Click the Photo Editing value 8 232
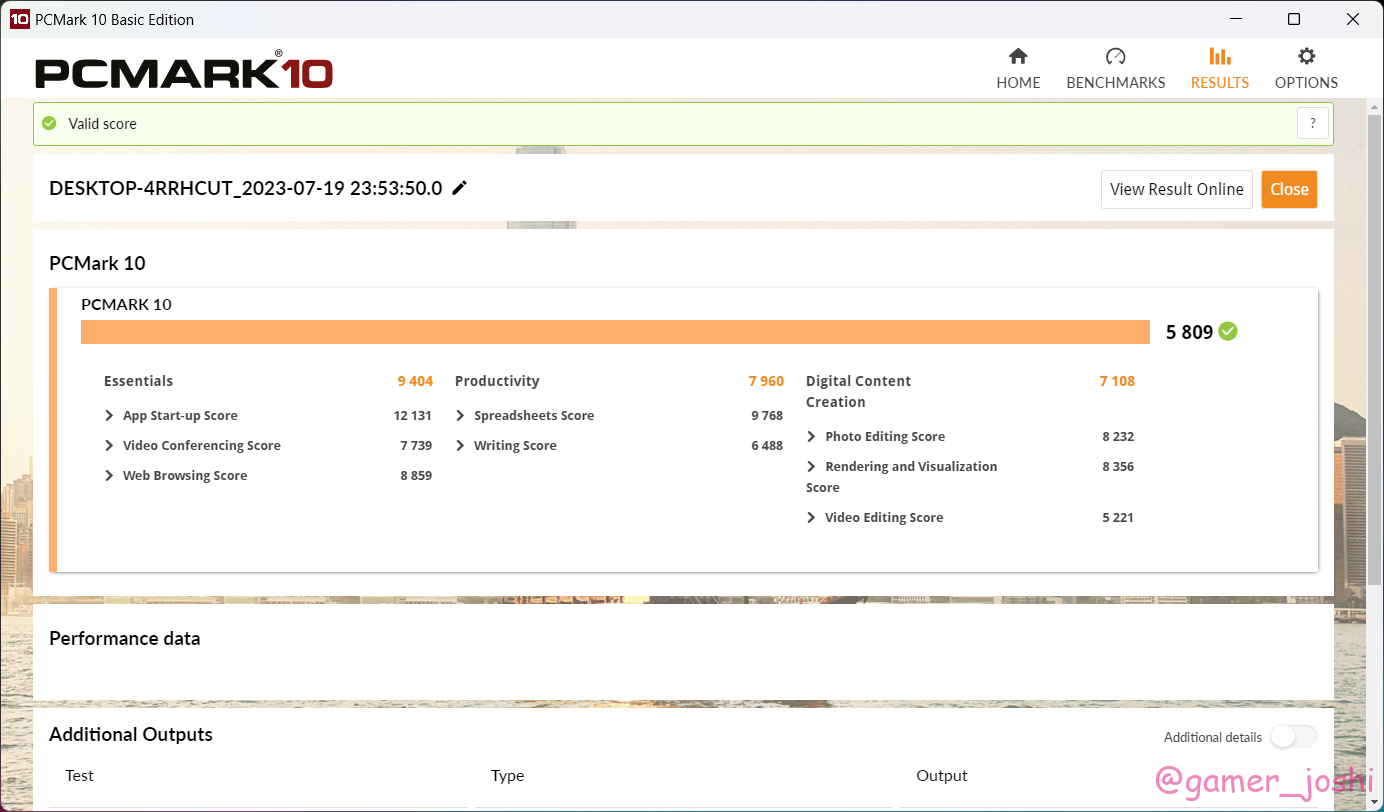 pos(1118,437)
